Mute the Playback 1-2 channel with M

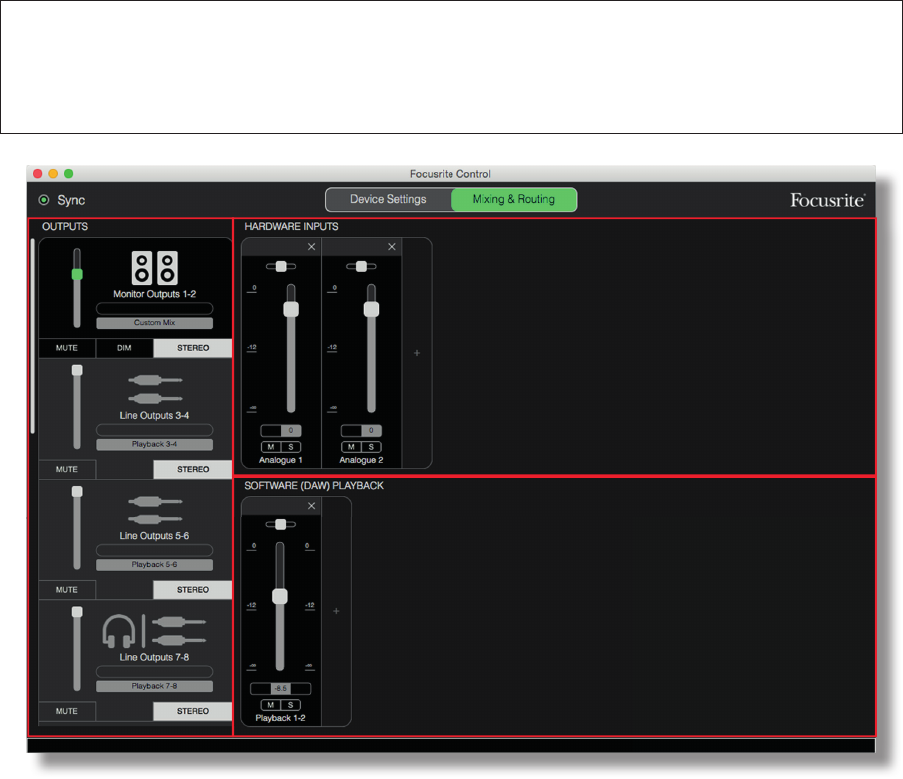[271, 705]
